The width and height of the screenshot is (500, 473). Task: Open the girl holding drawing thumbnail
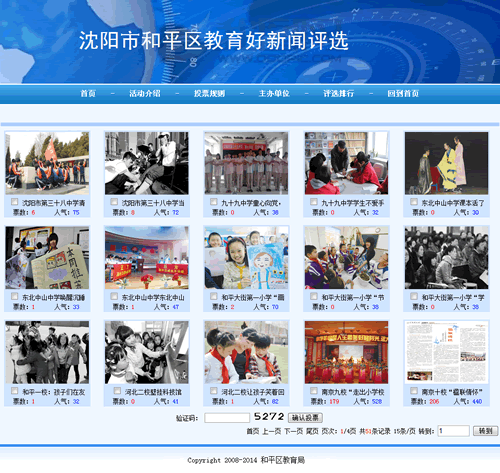coord(246,258)
